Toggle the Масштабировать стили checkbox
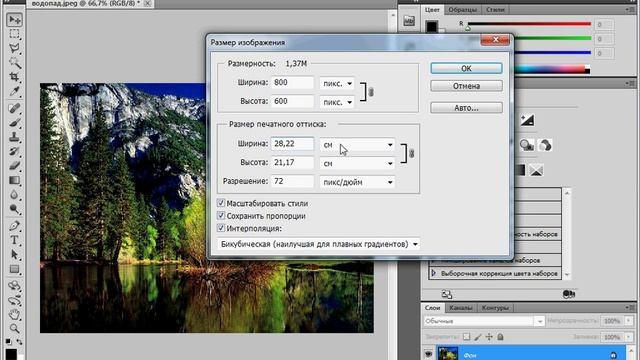The width and height of the screenshot is (640, 360). [x=221, y=203]
